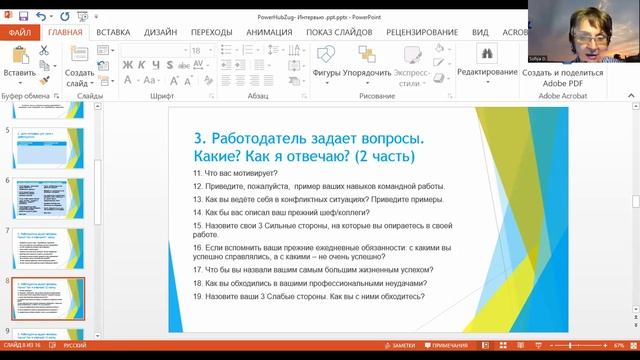Toggle bold Ж formatting
The width and height of the screenshot is (640, 360).
click(127, 65)
